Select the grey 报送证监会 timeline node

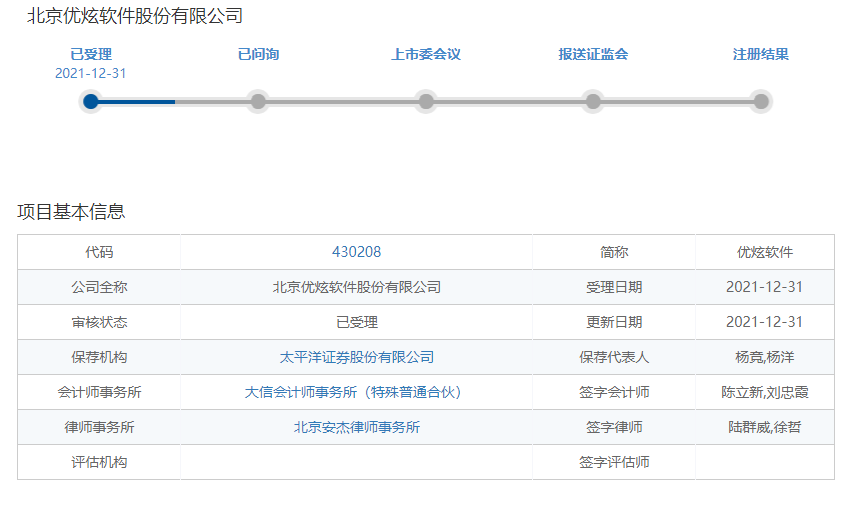pos(593,101)
